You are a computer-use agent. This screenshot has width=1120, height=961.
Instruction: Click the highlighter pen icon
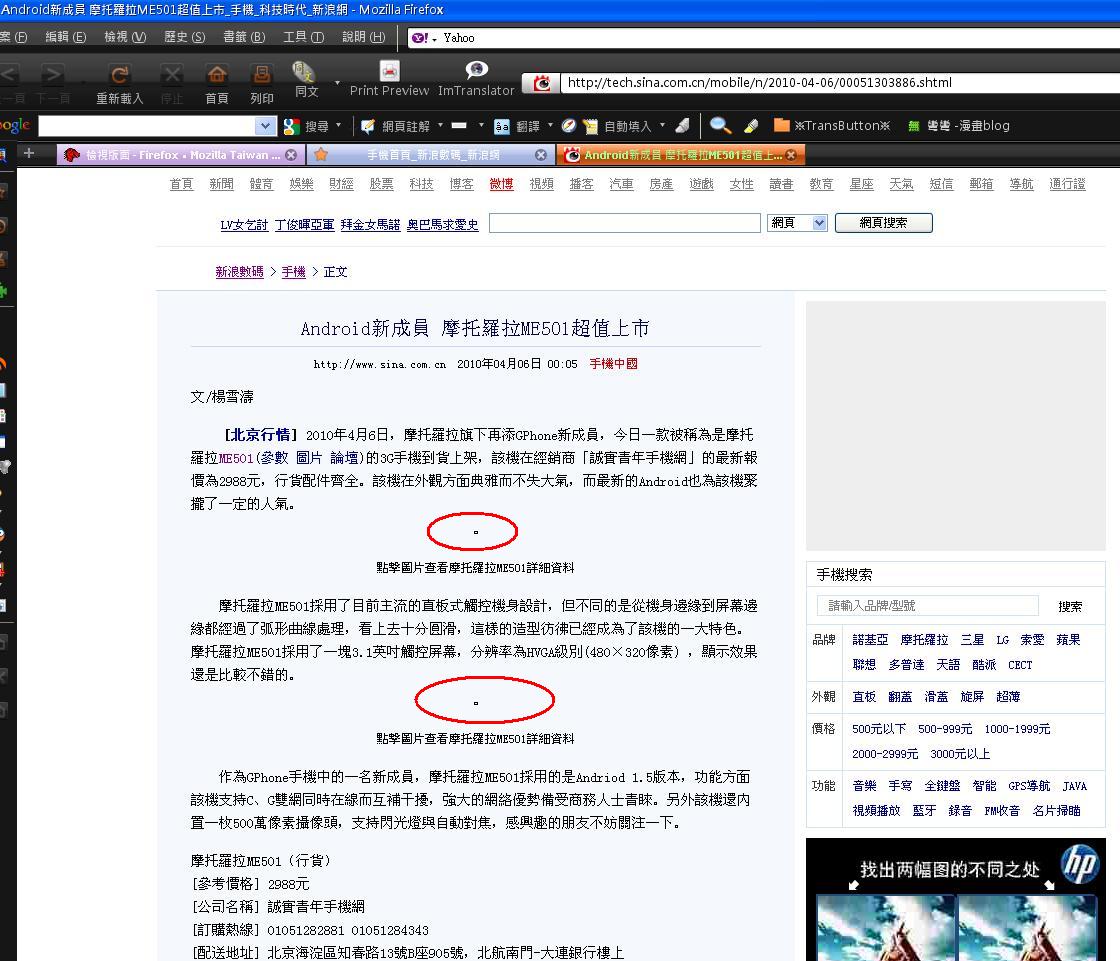point(752,125)
